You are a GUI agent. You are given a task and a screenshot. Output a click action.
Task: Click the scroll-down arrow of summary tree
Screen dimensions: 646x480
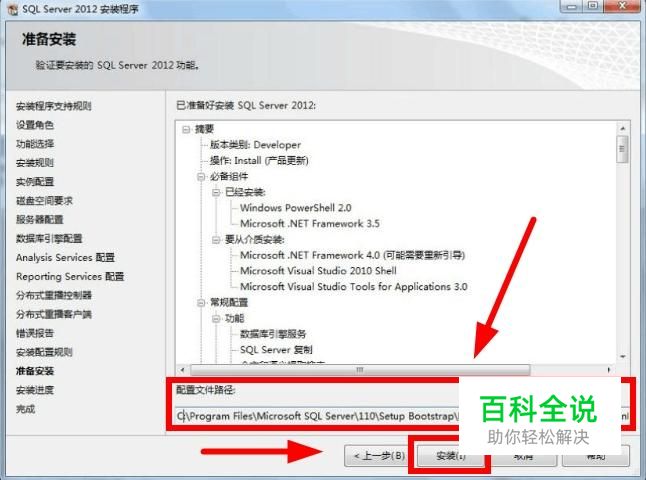pos(623,356)
